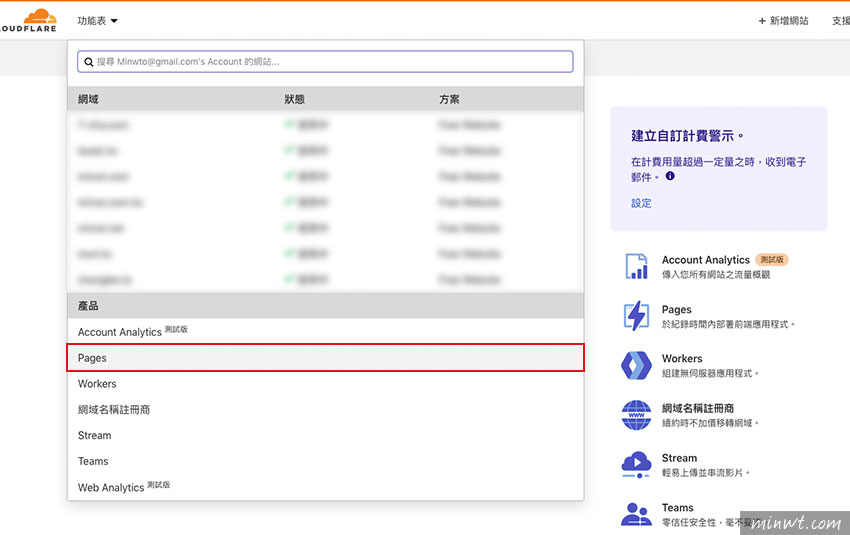The image size is (850, 535).
Task: Open Account Analytics link in right panel
Action: pyautogui.click(x=706, y=260)
